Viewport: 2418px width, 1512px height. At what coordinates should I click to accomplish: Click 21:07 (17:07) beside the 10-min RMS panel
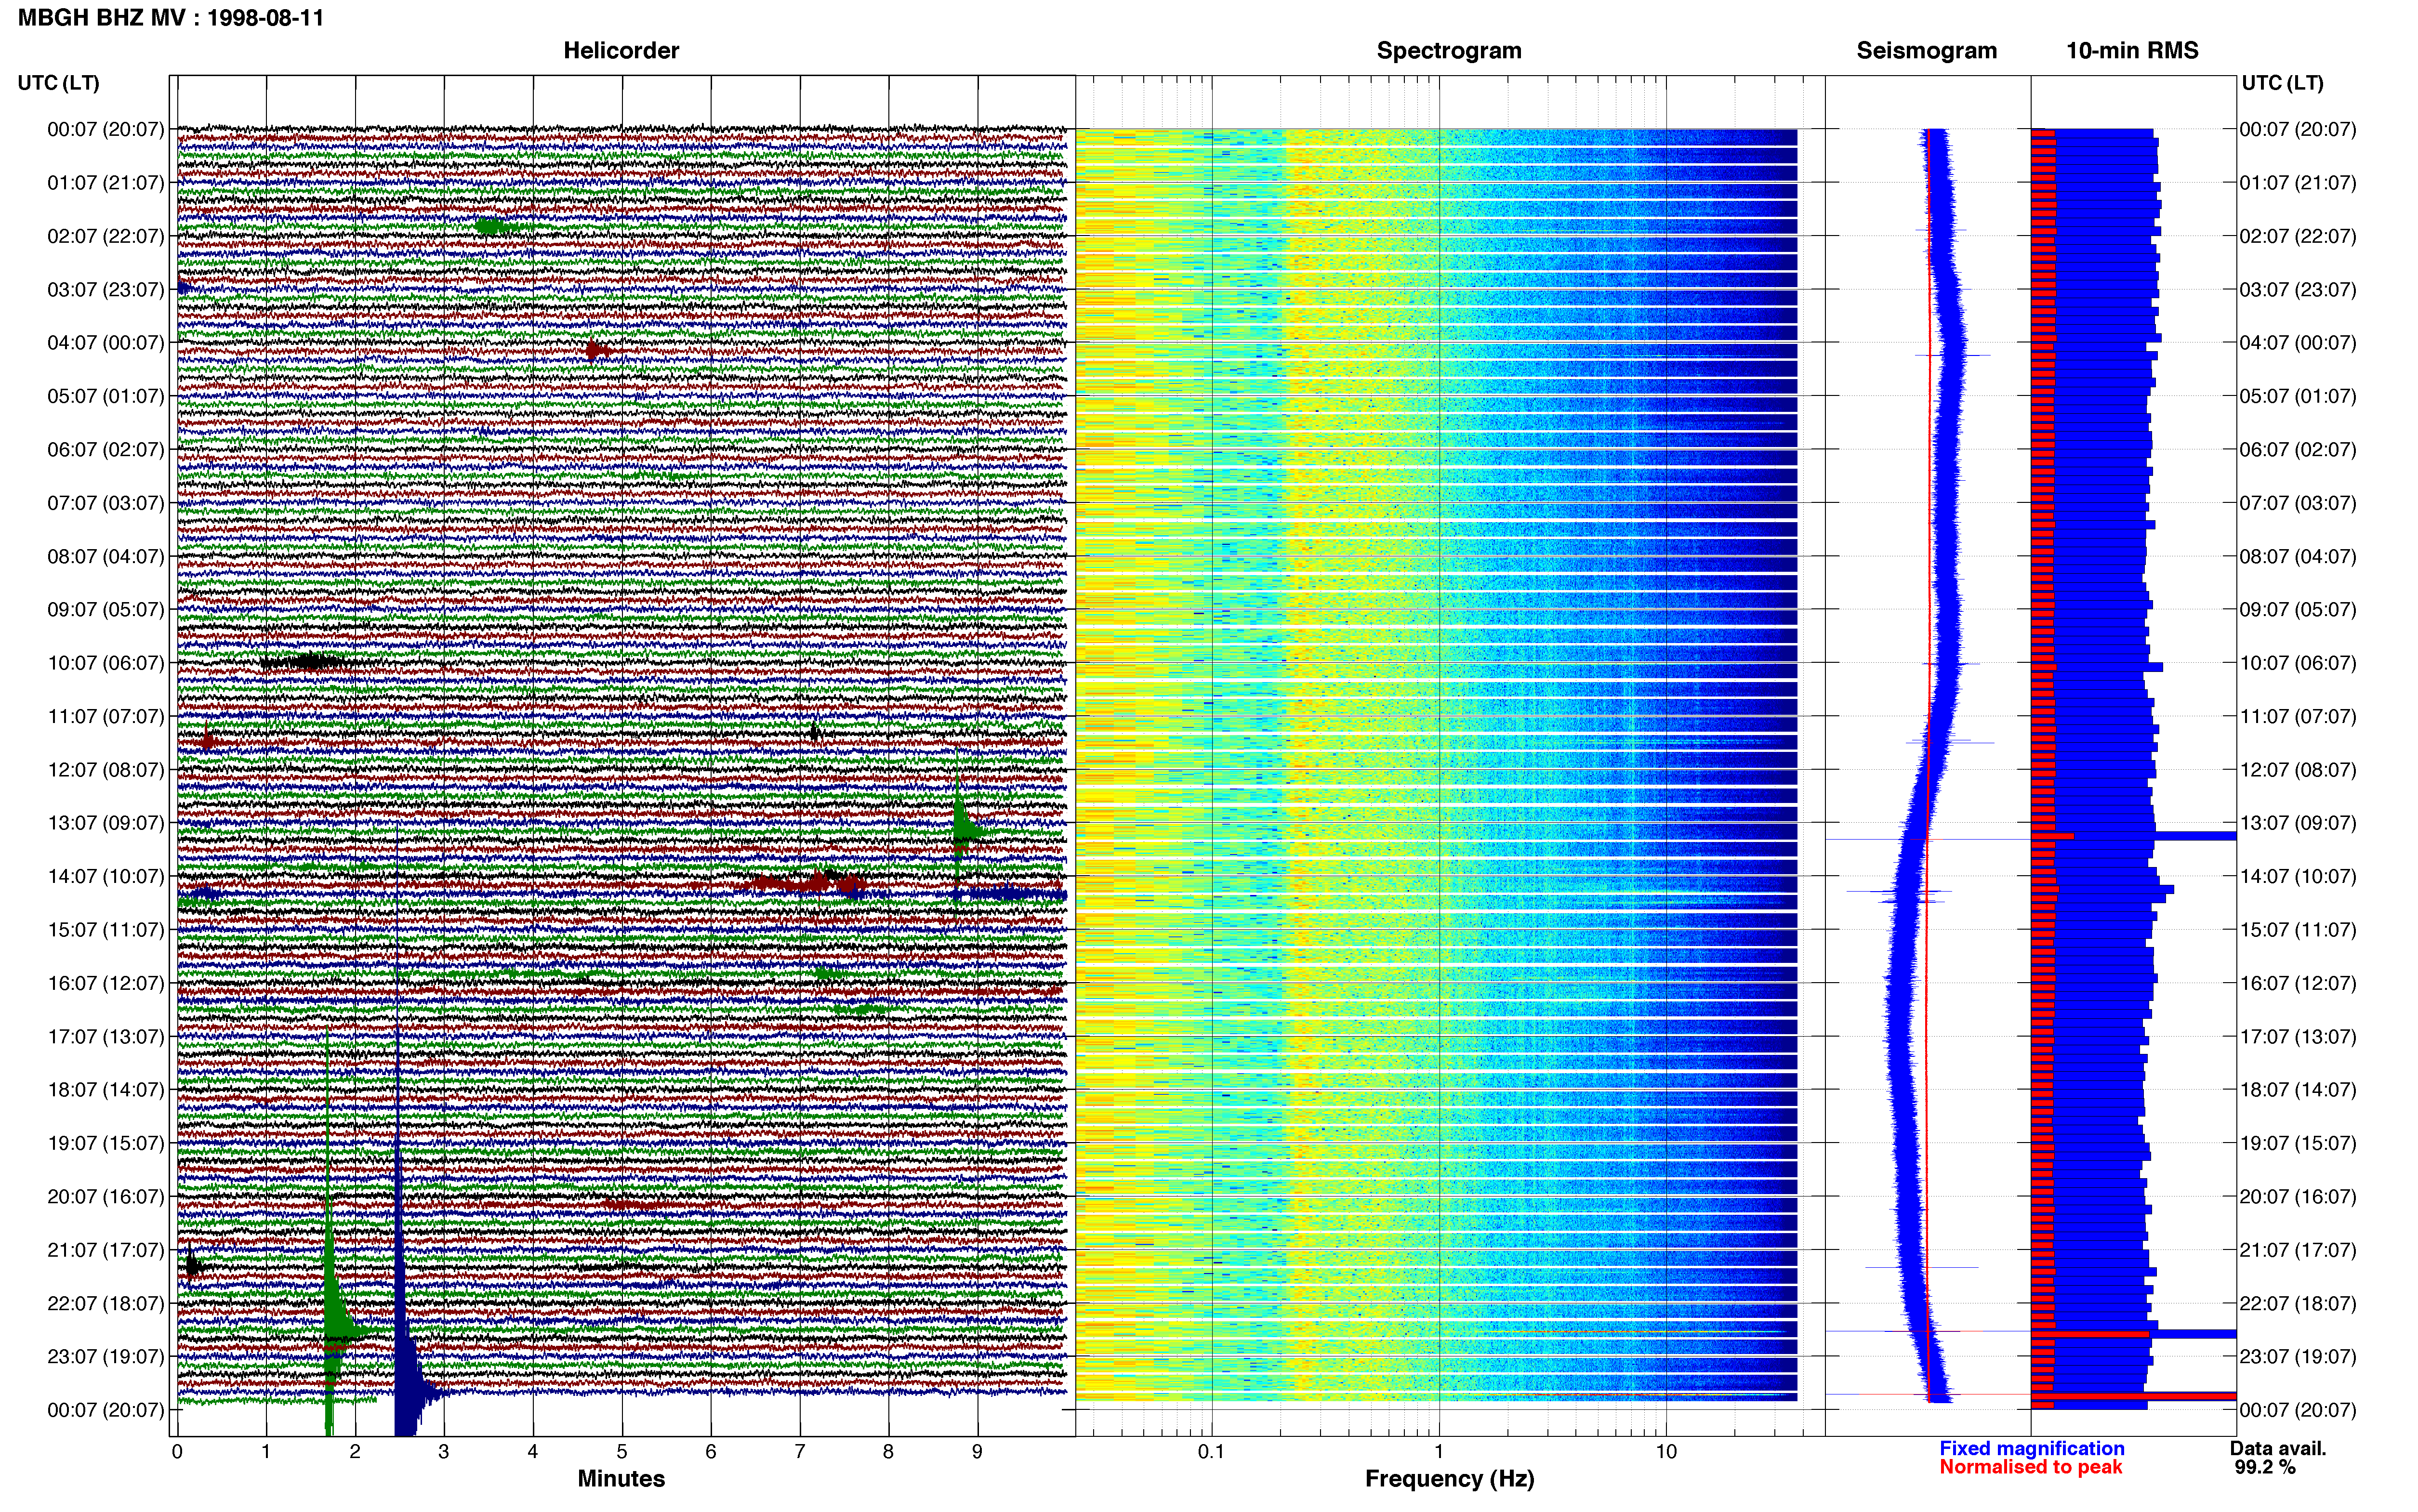point(2298,1250)
